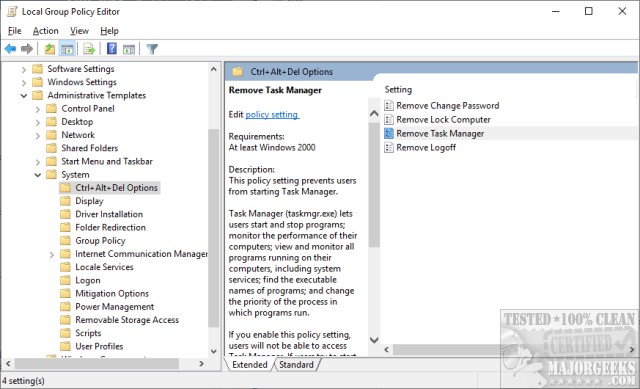Click description pane scroll up arrow
Screen dimensions: 640x389
click(374, 113)
